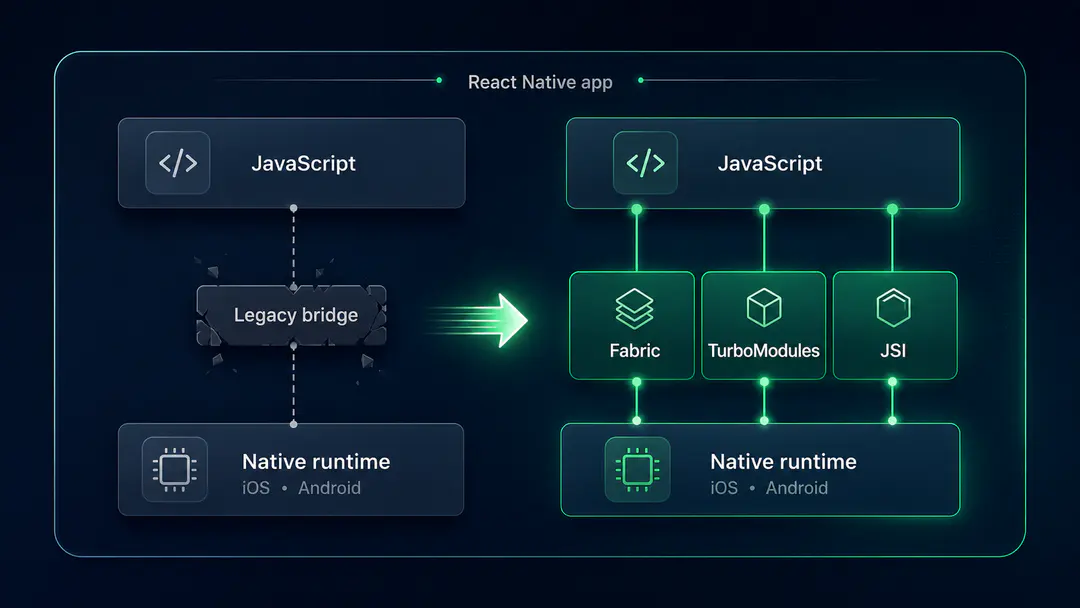Click "Native runtime" text in left gray box

pos(316,461)
